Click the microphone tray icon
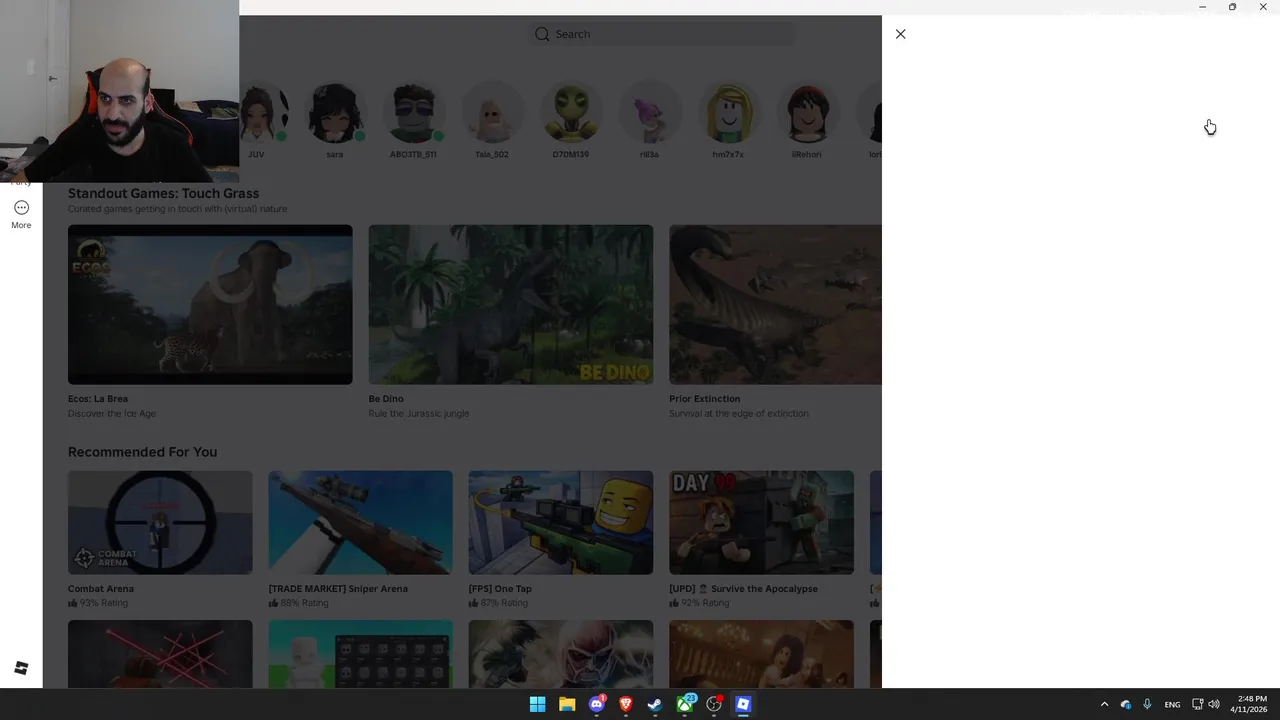 pos(1147,704)
